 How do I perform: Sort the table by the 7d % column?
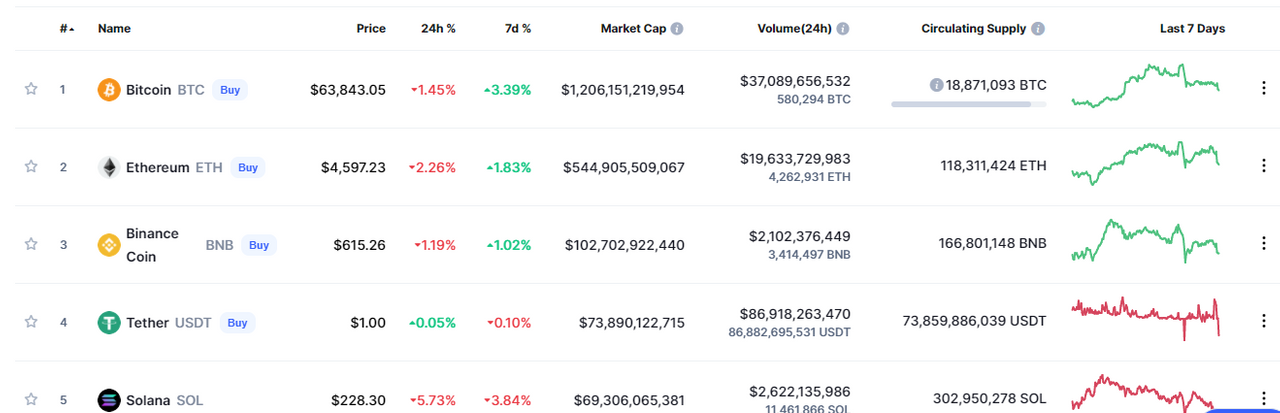click(518, 29)
